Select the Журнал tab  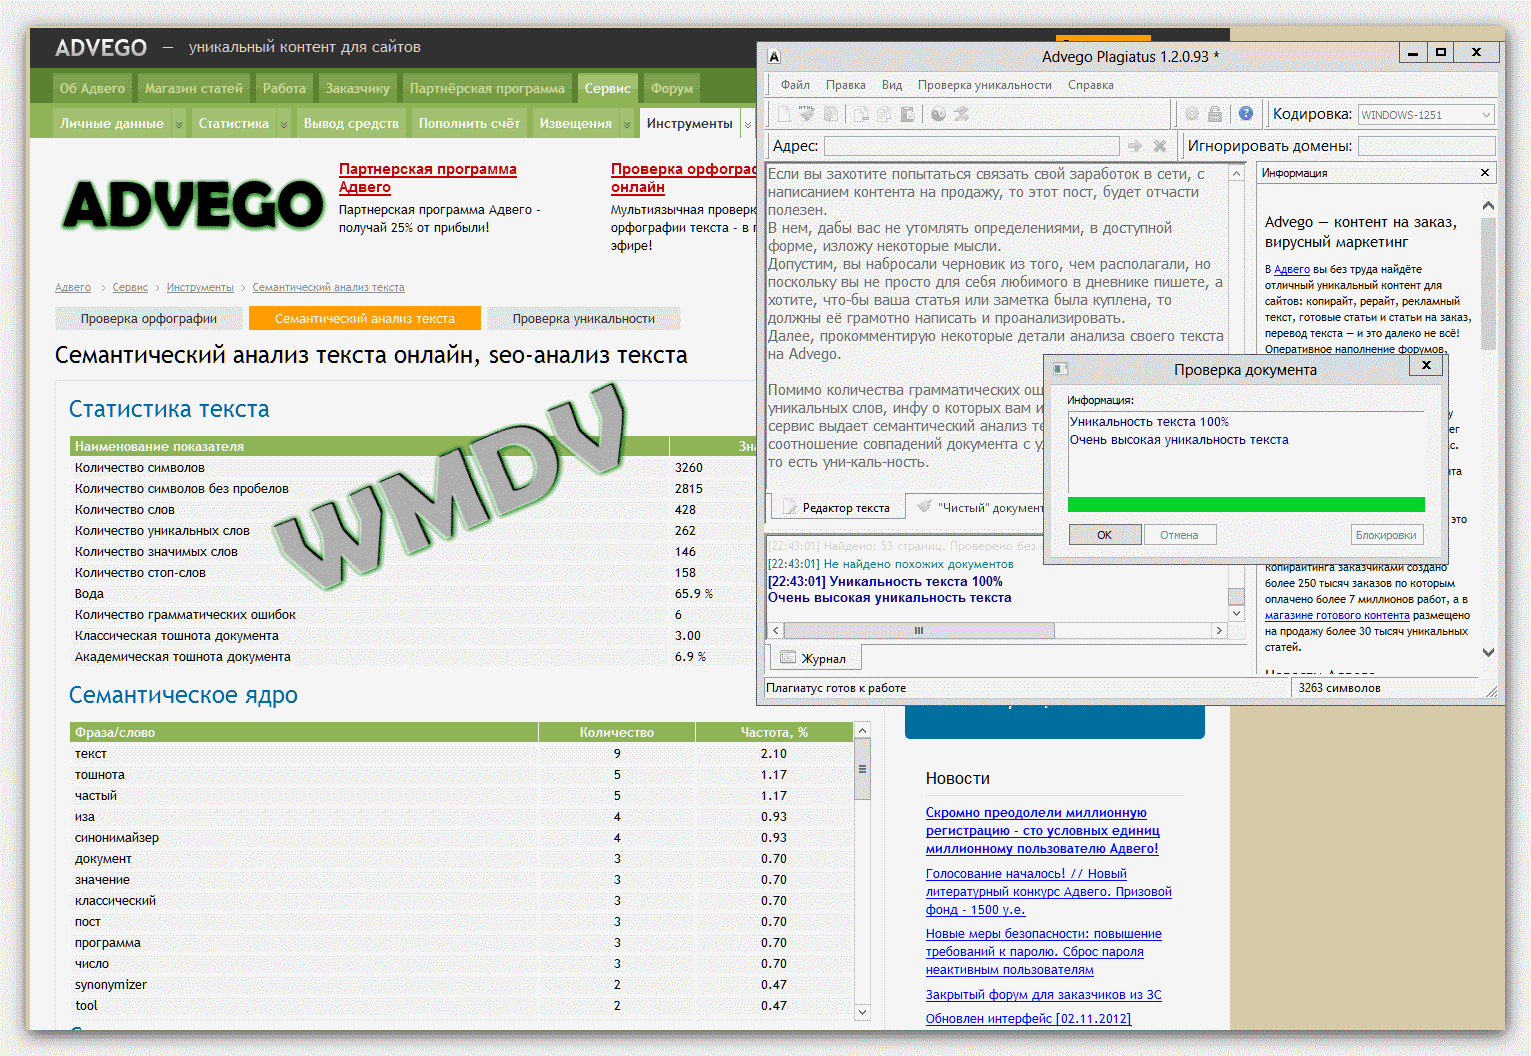pyautogui.click(x=814, y=658)
